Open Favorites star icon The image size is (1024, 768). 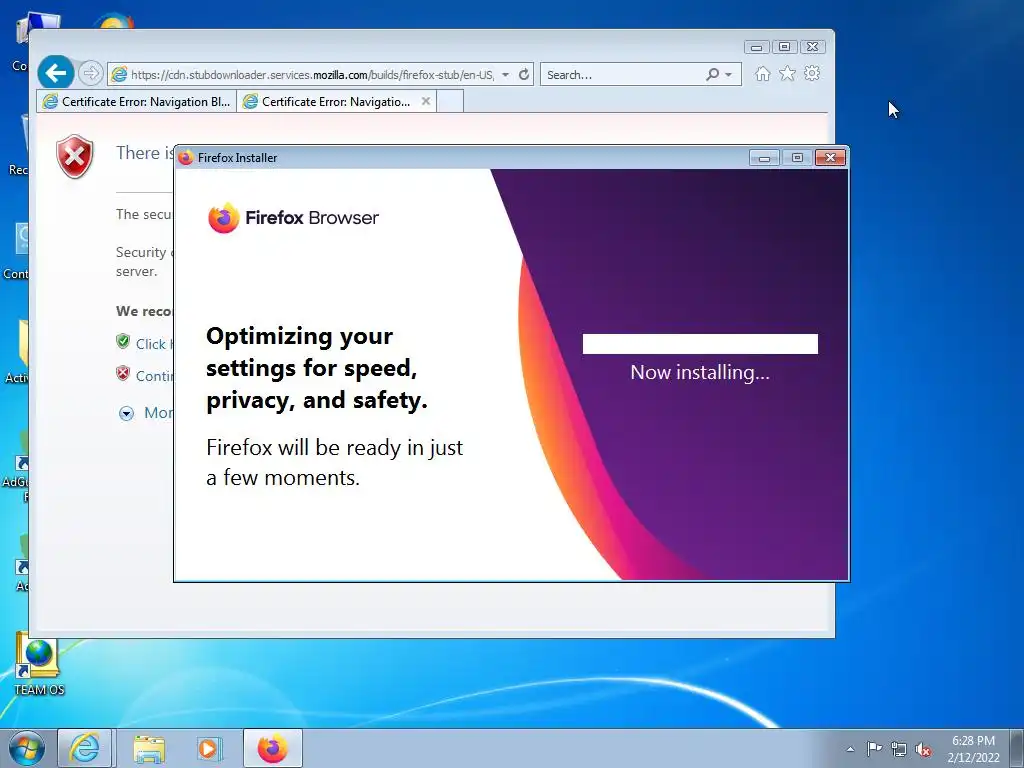[788, 74]
